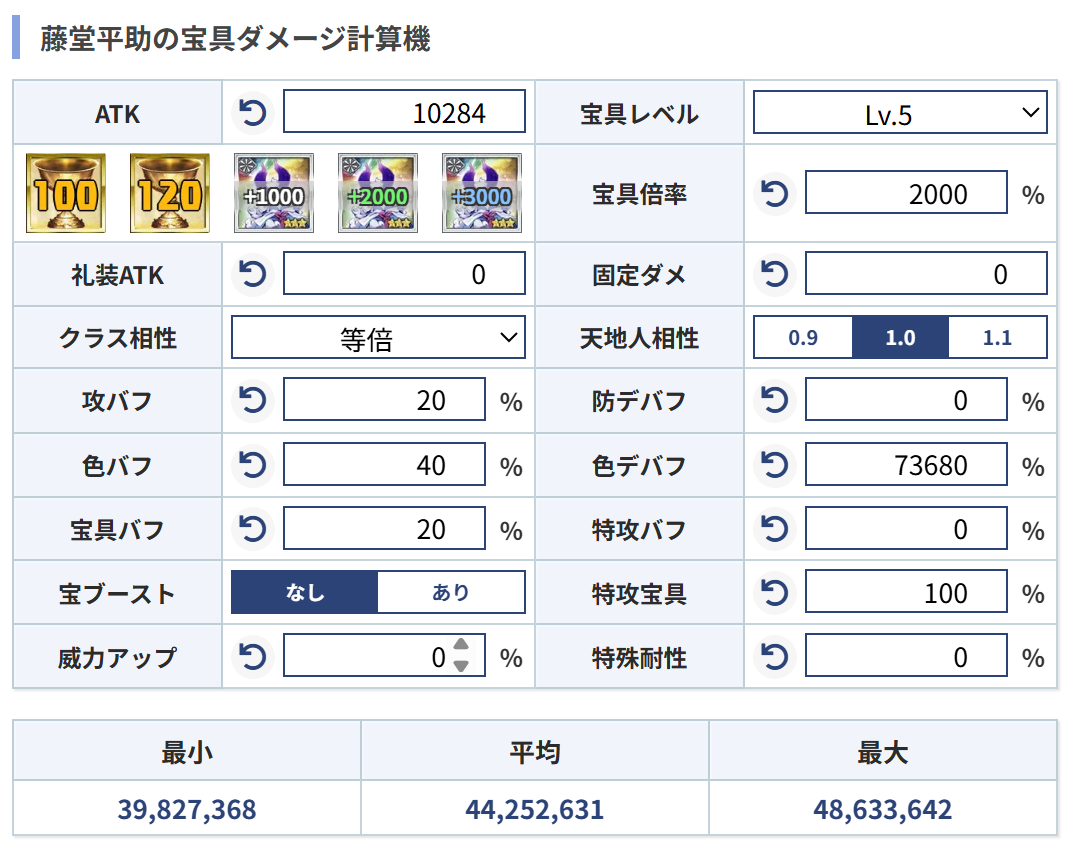Set 宝ブースト to なし
This screenshot has height=852, width=1084.
pyautogui.click(x=304, y=592)
